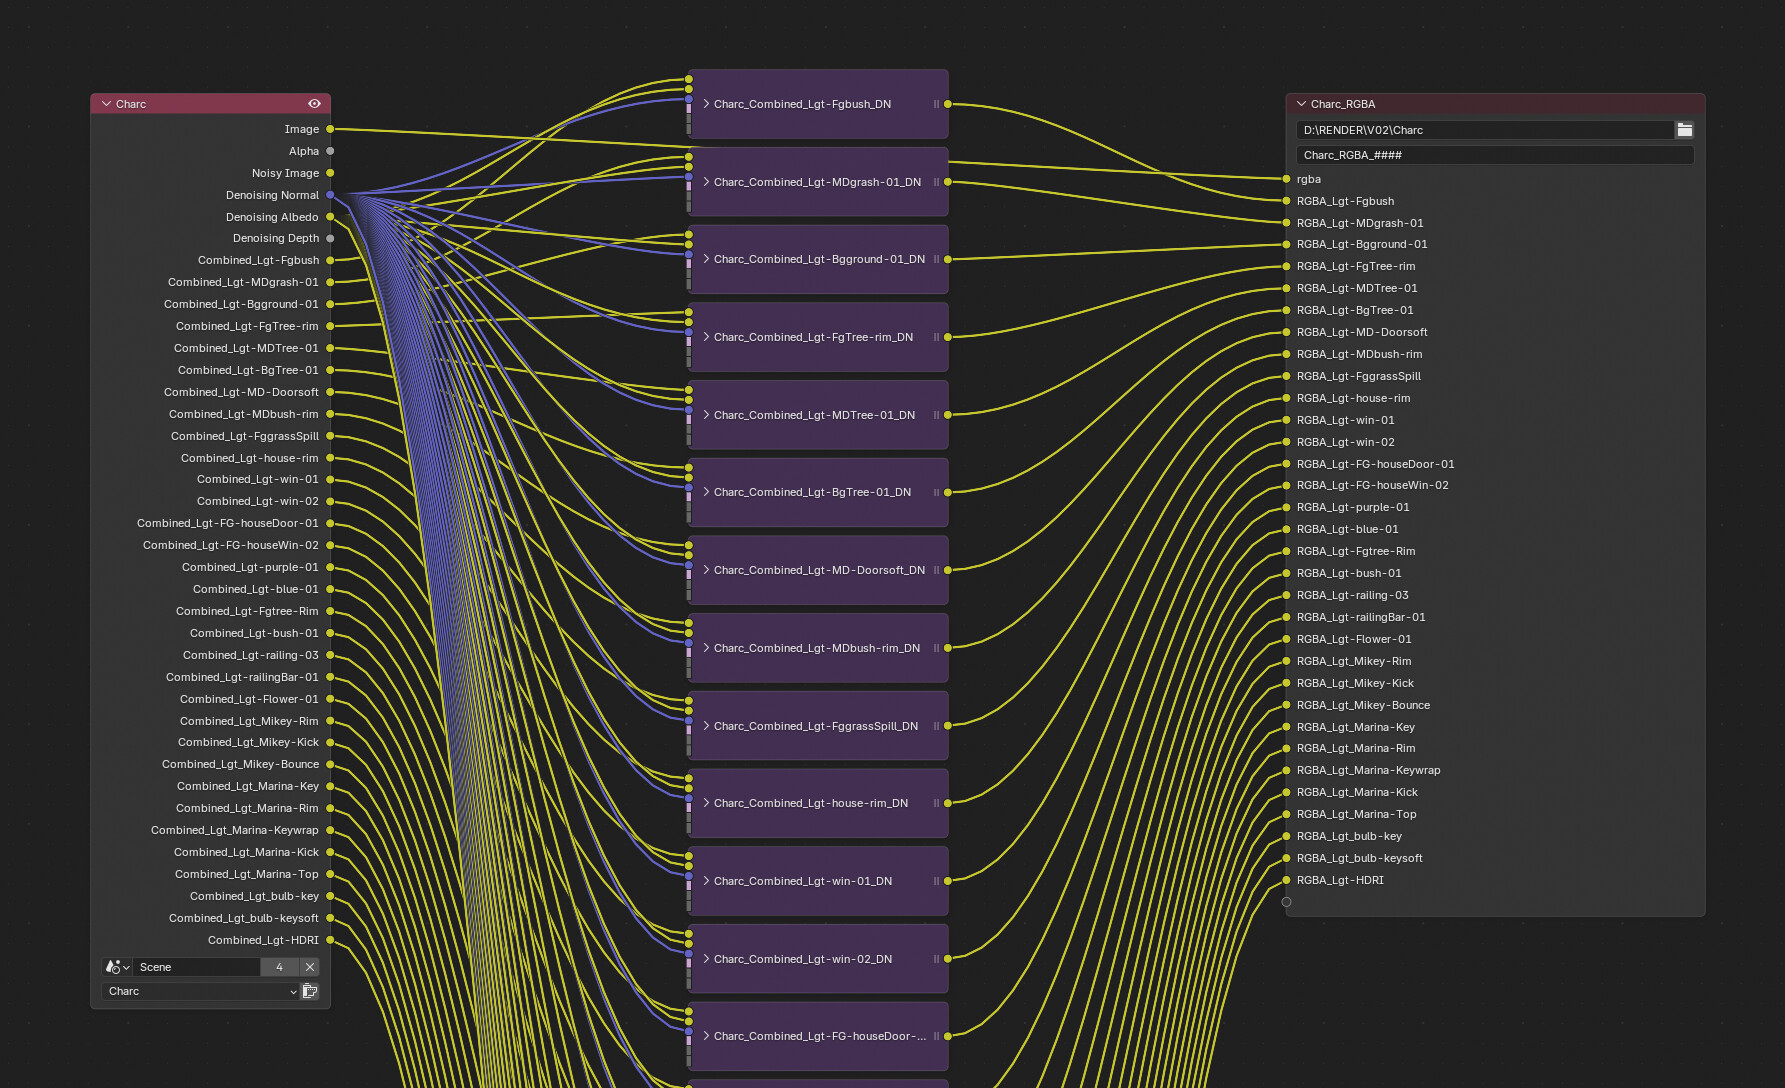This screenshot has height=1088, width=1785.
Task: Select the Combined_Lgt-FG-houseDoor-01 output label
Action: pyautogui.click(x=228, y=523)
